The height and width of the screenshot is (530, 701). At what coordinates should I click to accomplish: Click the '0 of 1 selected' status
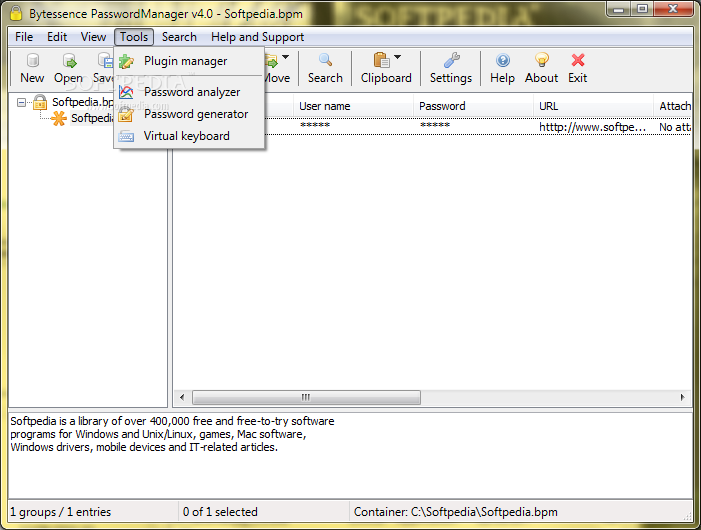pos(220,512)
